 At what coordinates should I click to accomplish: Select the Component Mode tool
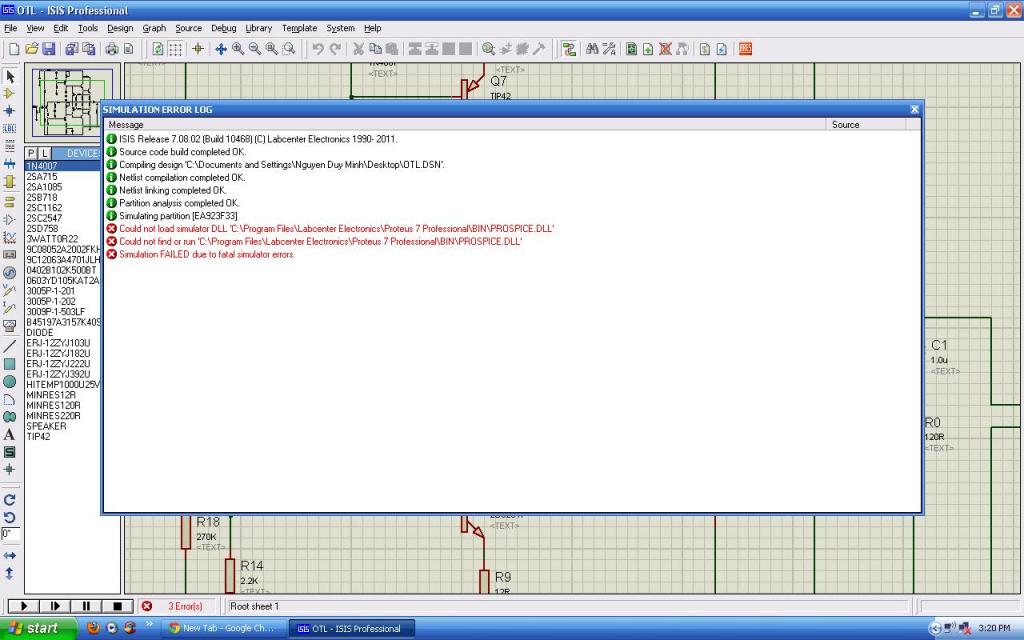click(10, 93)
